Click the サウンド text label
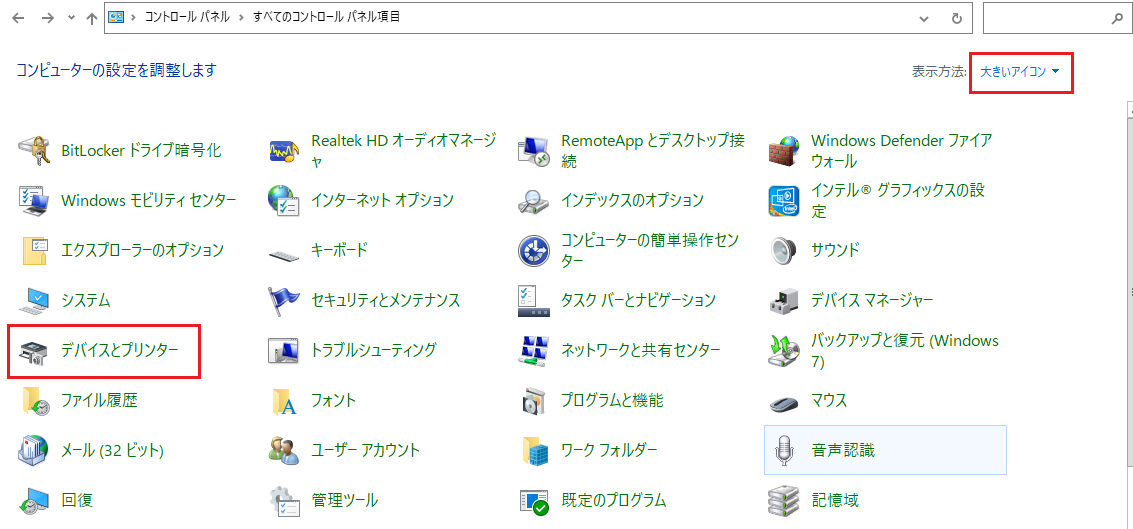 pyautogui.click(x=835, y=250)
